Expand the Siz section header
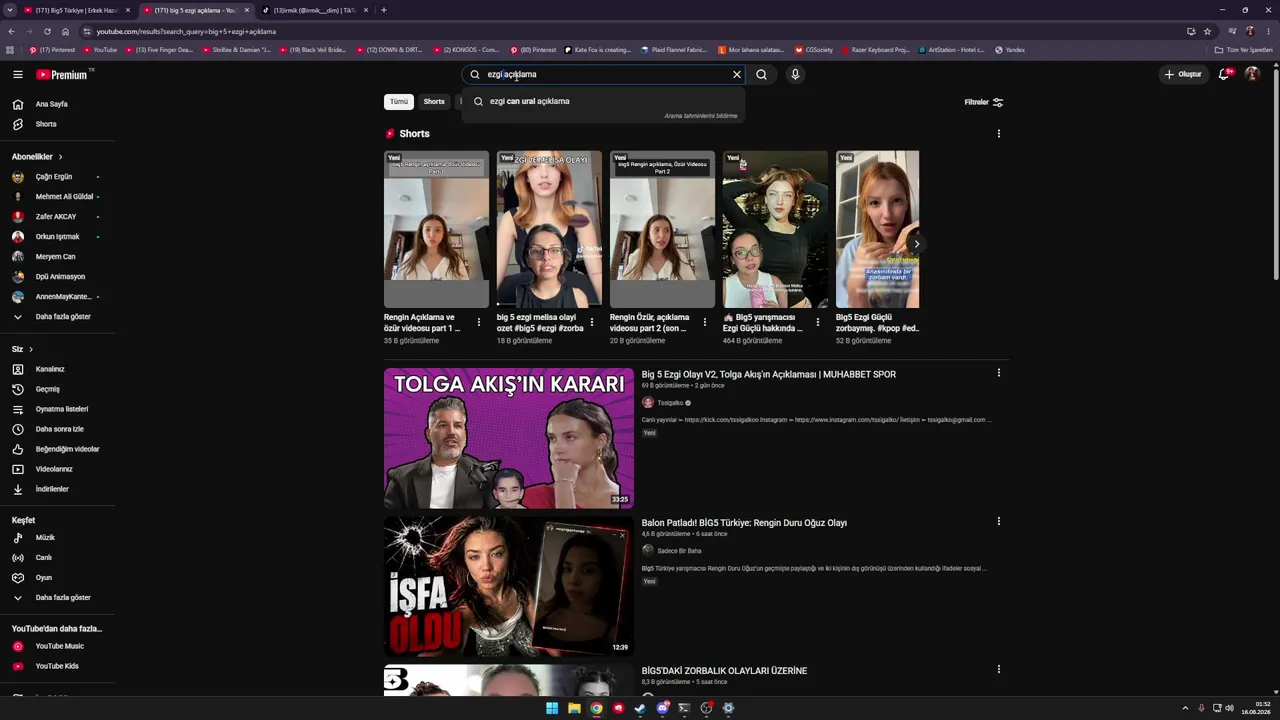 coord(22,349)
